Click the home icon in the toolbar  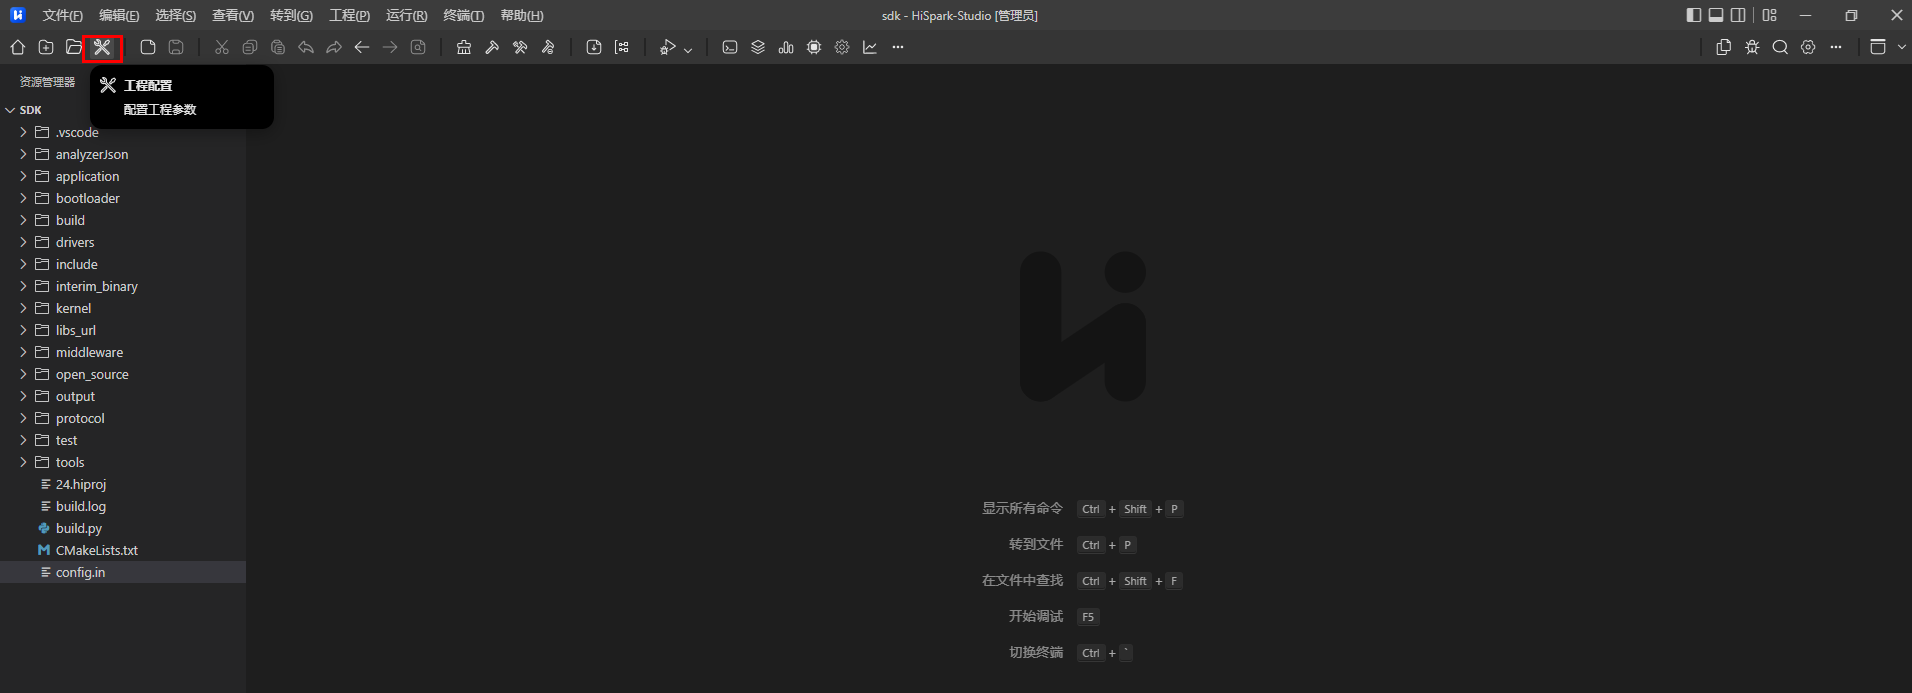18,47
